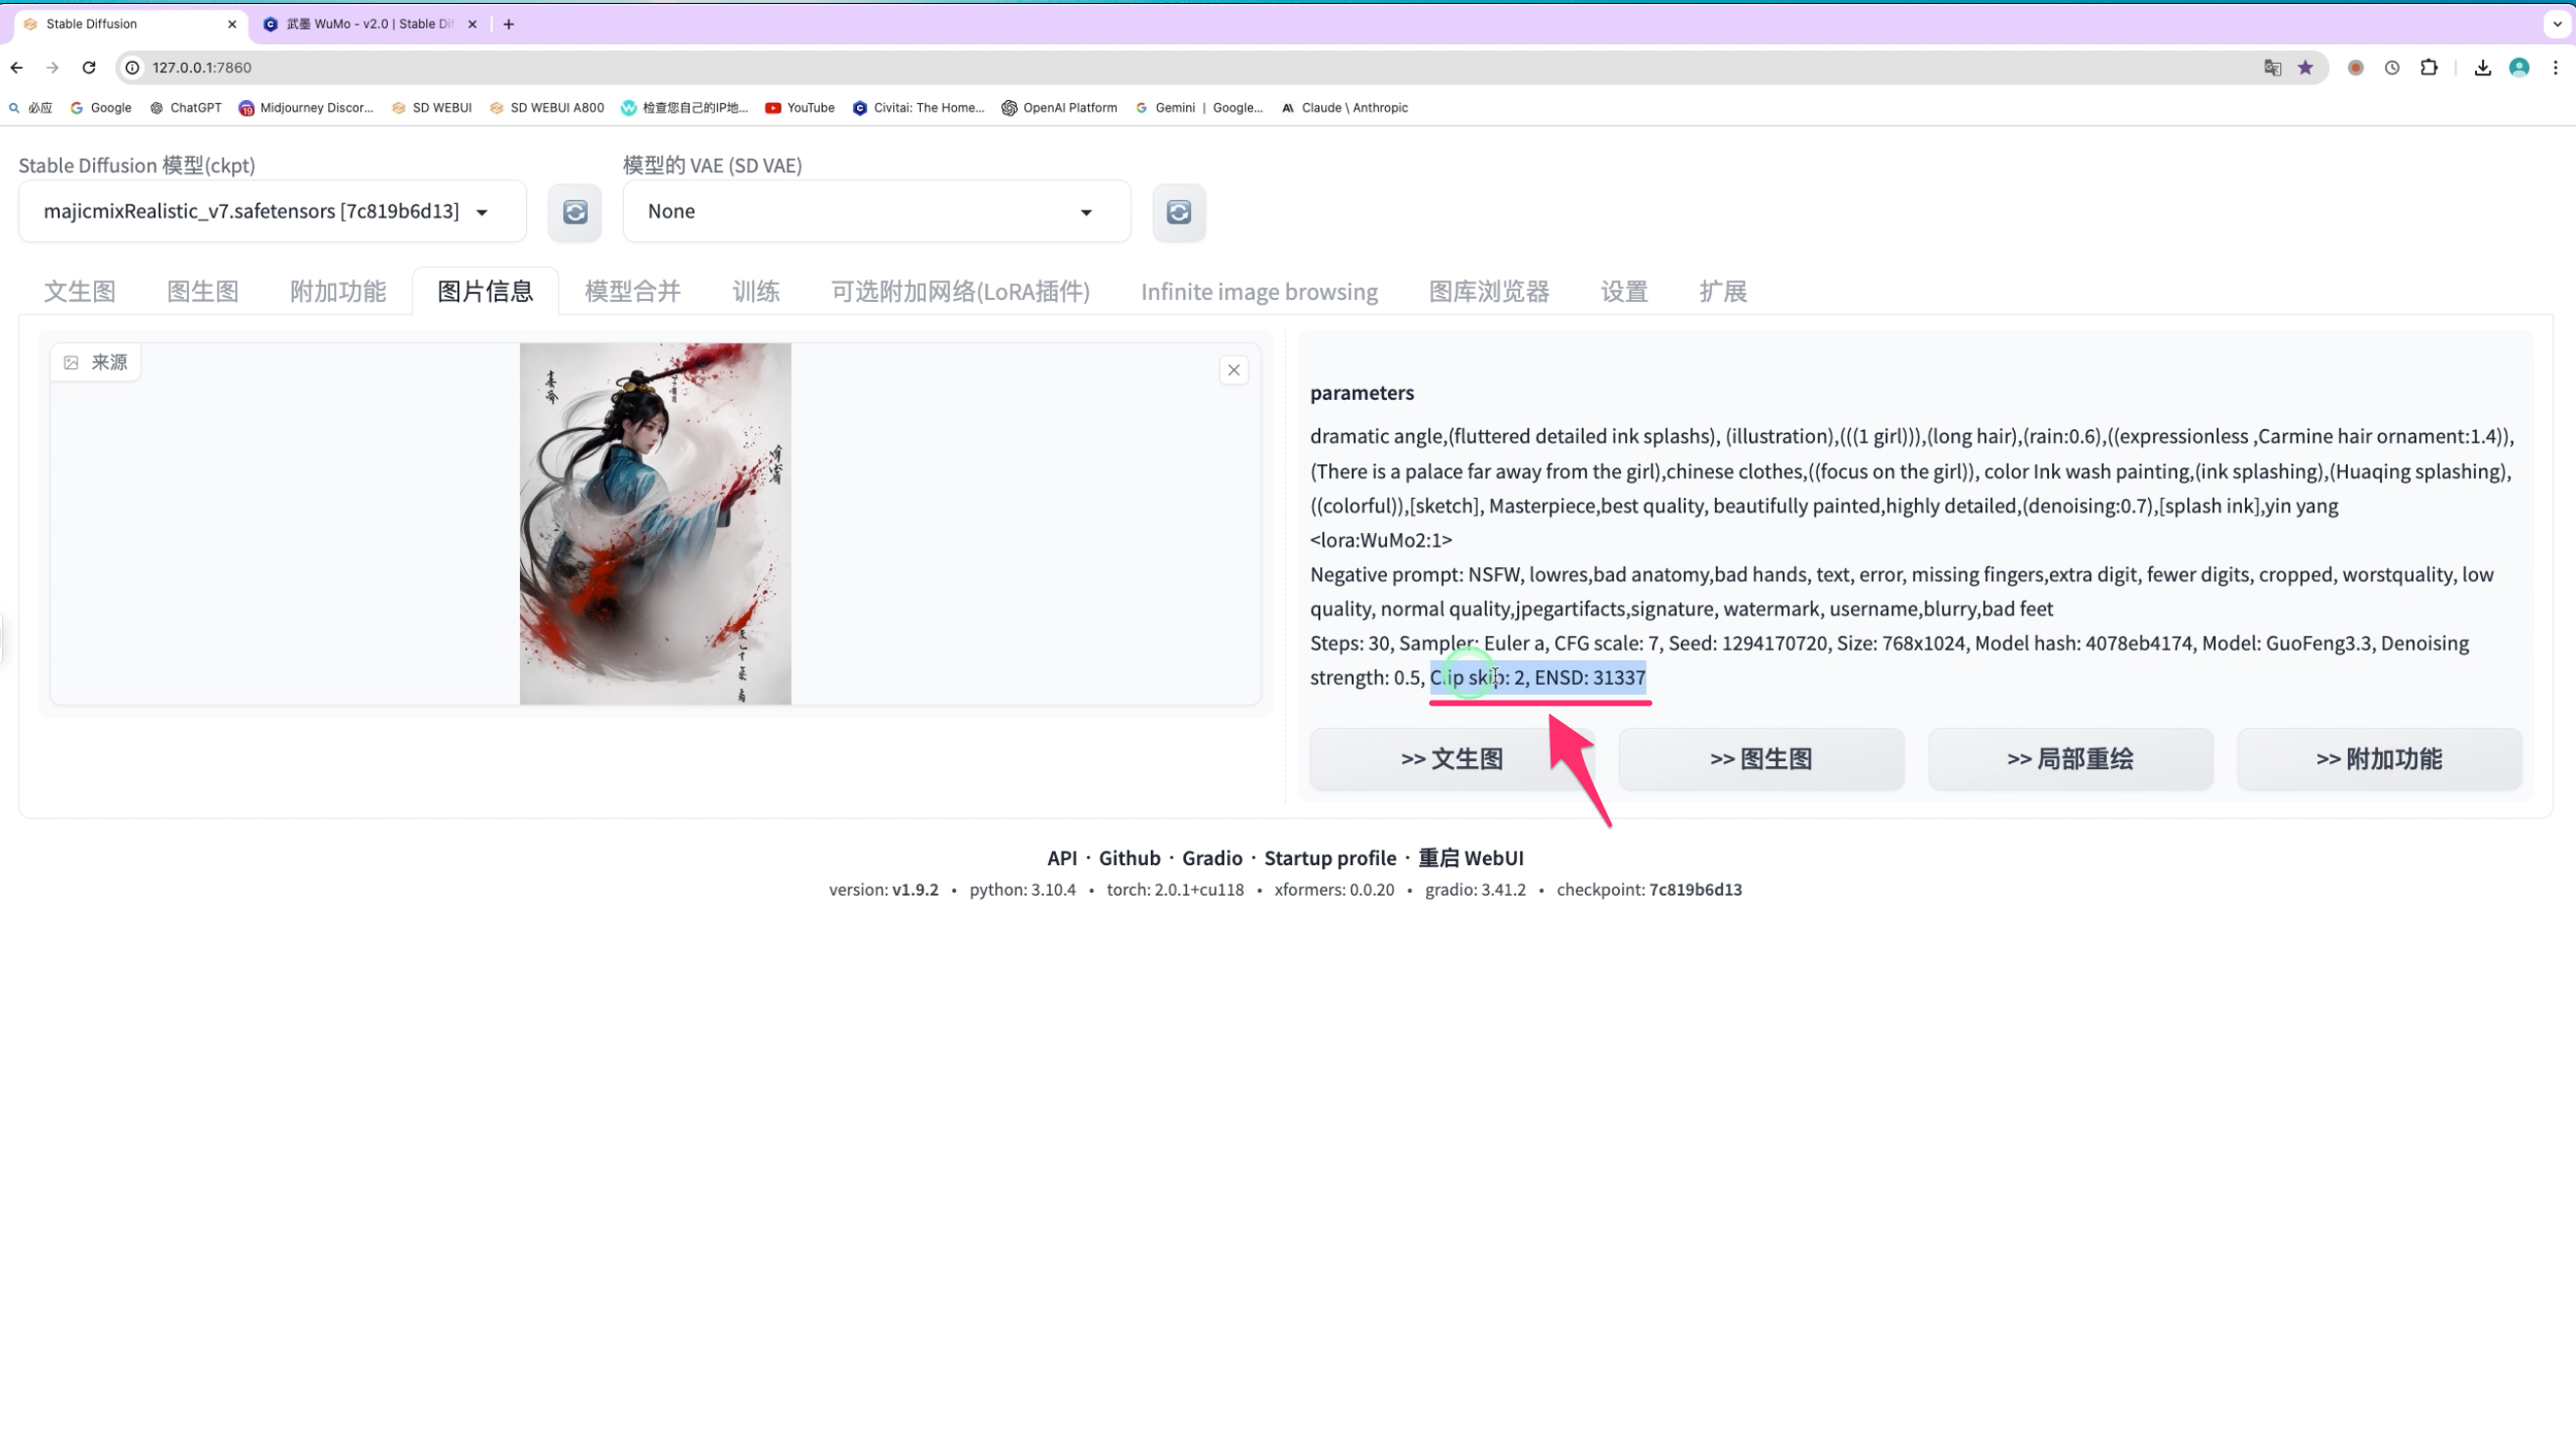Open the API footer link
2576x1454 pixels.
[x=1062, y=858]
